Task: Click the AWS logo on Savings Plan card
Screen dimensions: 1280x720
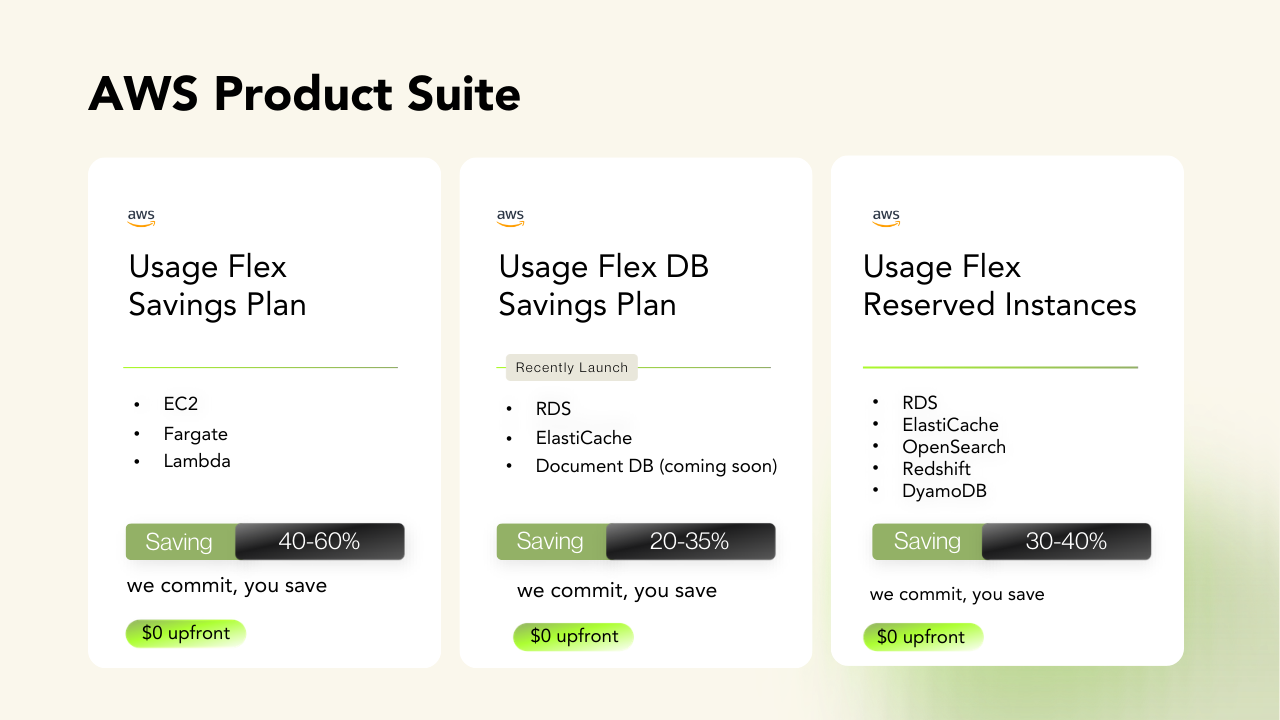Action: (141, 217)
